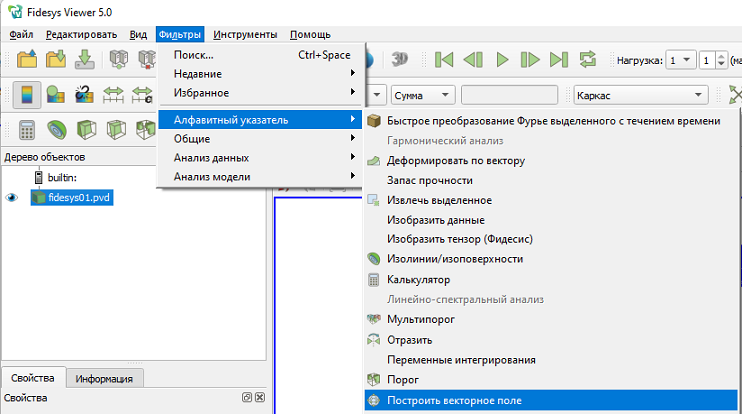Click the reset camera axes icon next to Каркас
Image resolution: width=742 pixels, height=414 pixels.
coord(735,95)
